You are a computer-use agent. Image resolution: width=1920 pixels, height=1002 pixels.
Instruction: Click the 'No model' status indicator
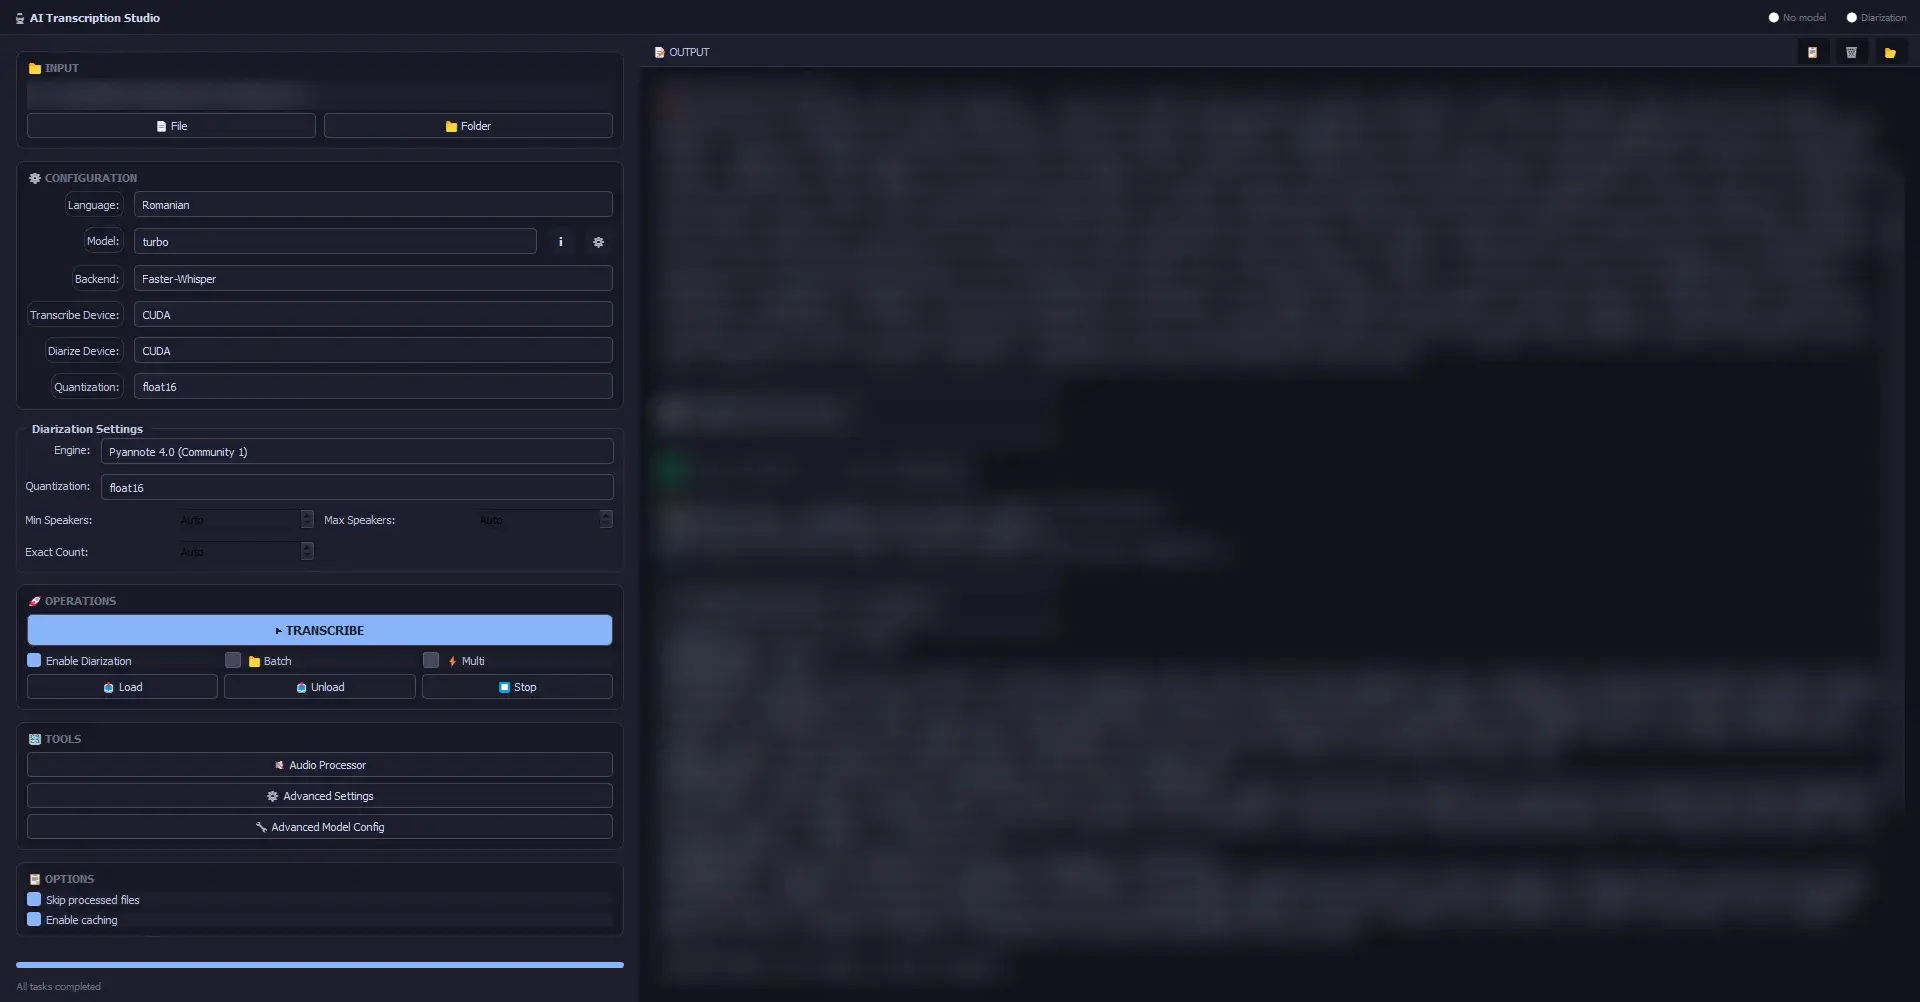tap(1797, 18)
